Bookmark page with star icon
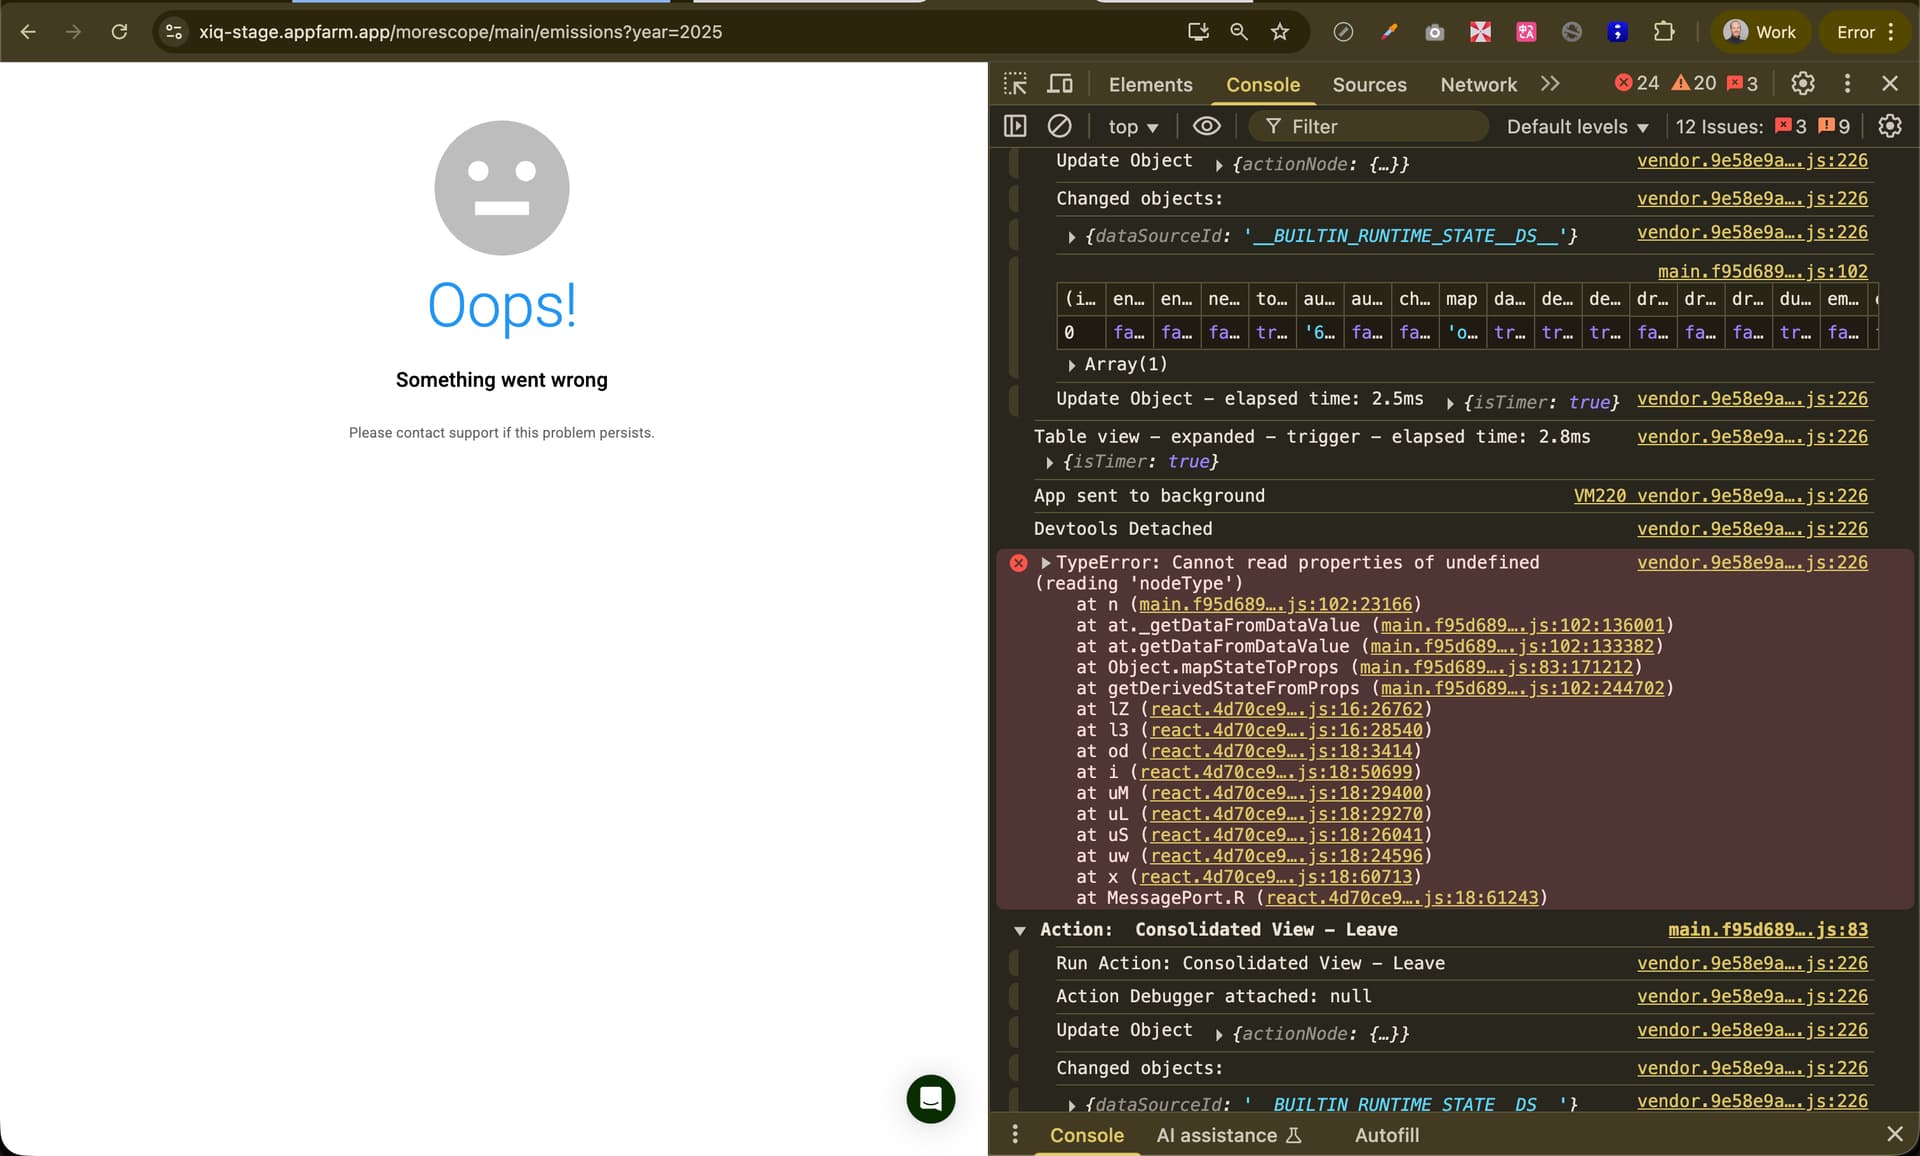This screenshot has width=1920, height=1156. pyautogui.click(x=1280, y=32)
